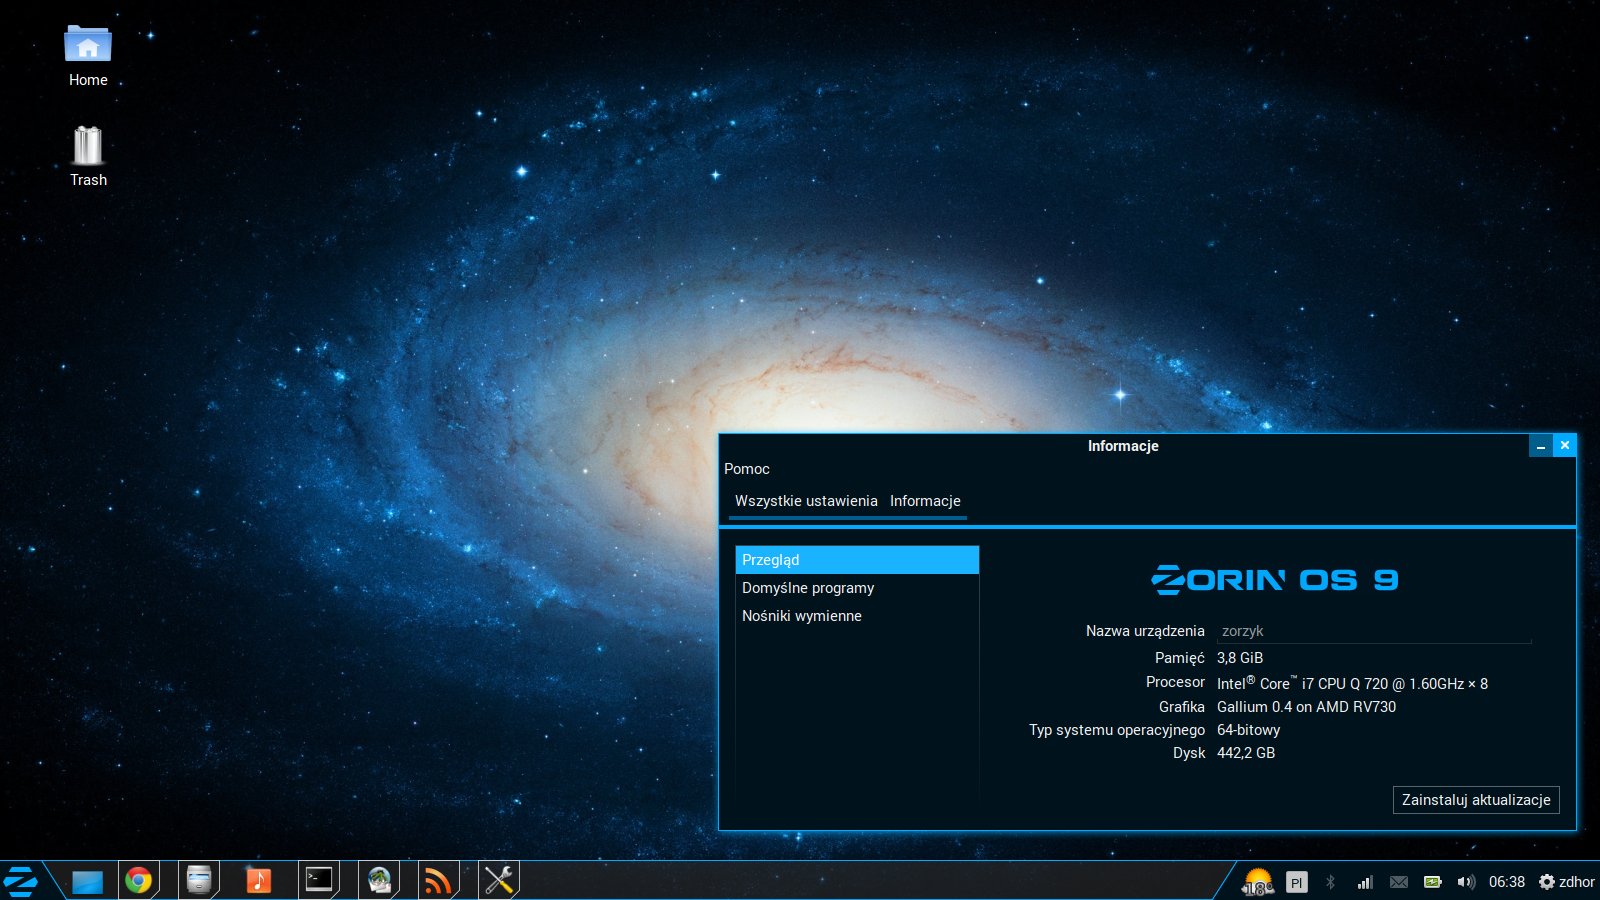
Task: Open the mail application taskbar icon
Action: [379, 880]
